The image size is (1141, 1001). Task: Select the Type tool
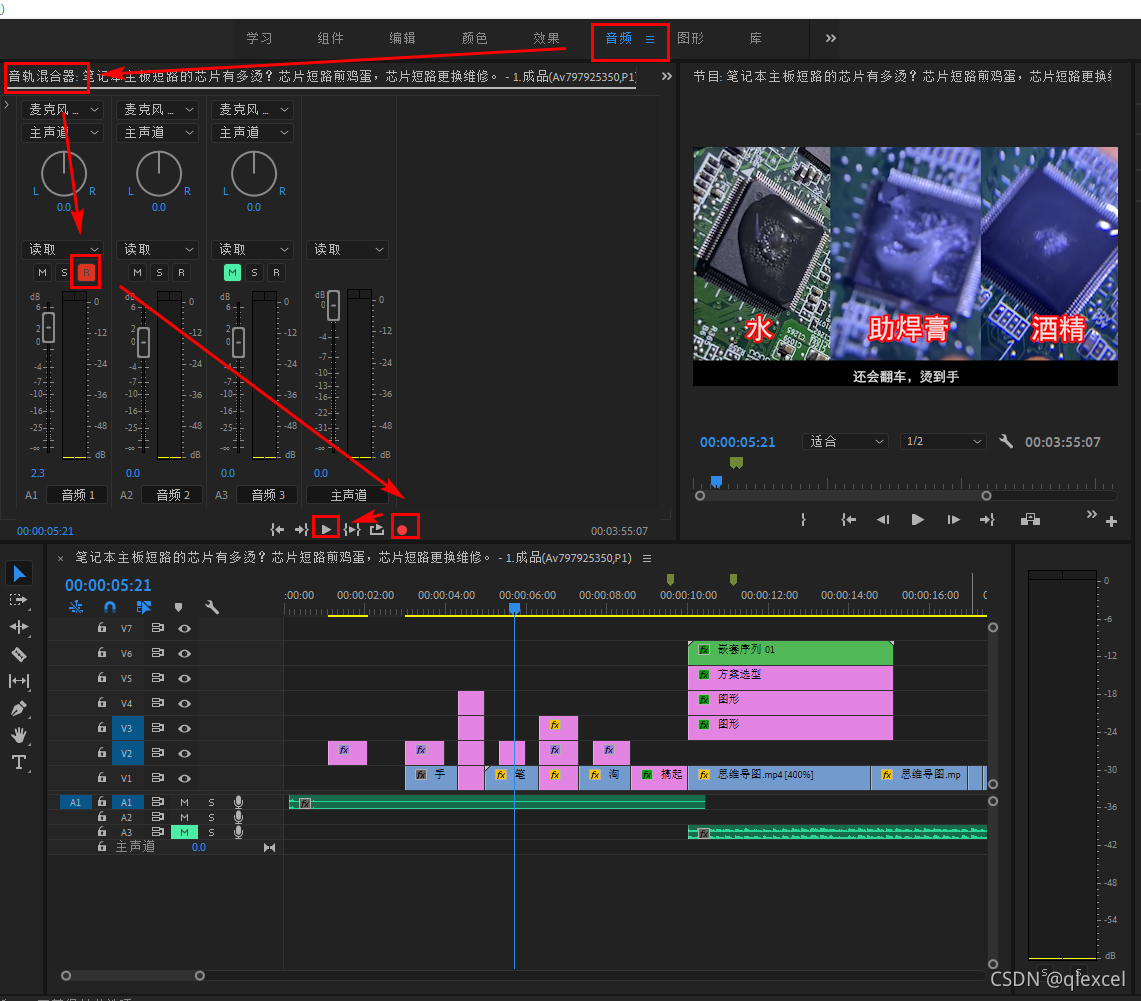pyautogui.click(x=19, y=762)
